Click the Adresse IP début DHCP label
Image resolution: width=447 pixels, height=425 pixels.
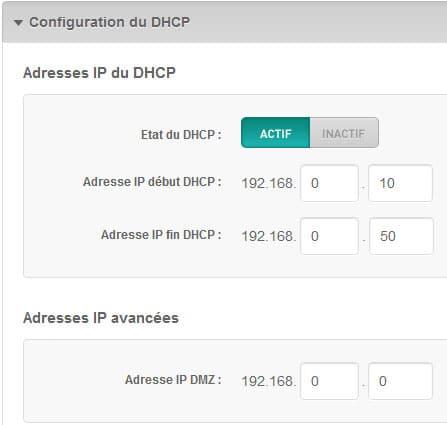(x=152, y=182)
